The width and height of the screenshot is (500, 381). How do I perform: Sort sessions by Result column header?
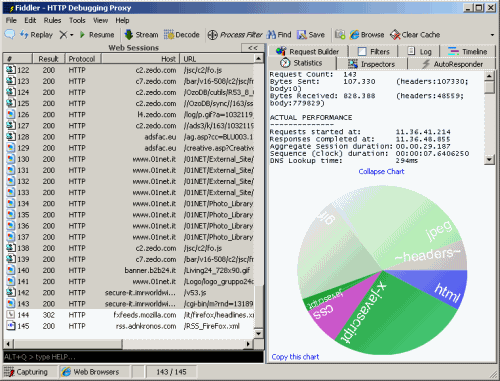[49, 59]
